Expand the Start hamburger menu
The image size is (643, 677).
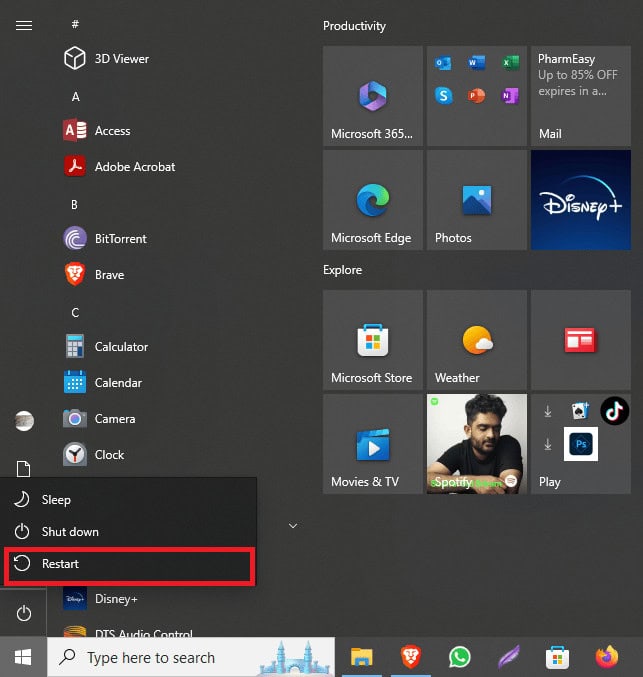(x=24, y=25)
